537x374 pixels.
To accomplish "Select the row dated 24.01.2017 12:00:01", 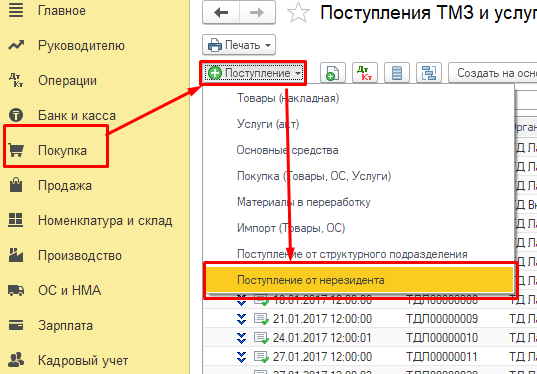I will (370, 338).
